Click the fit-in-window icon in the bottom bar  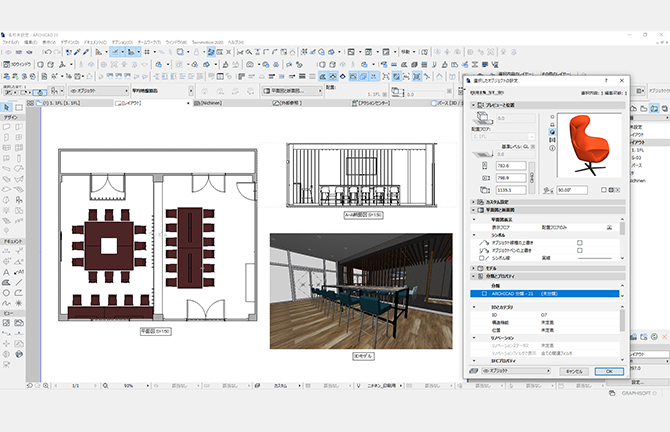46,385
